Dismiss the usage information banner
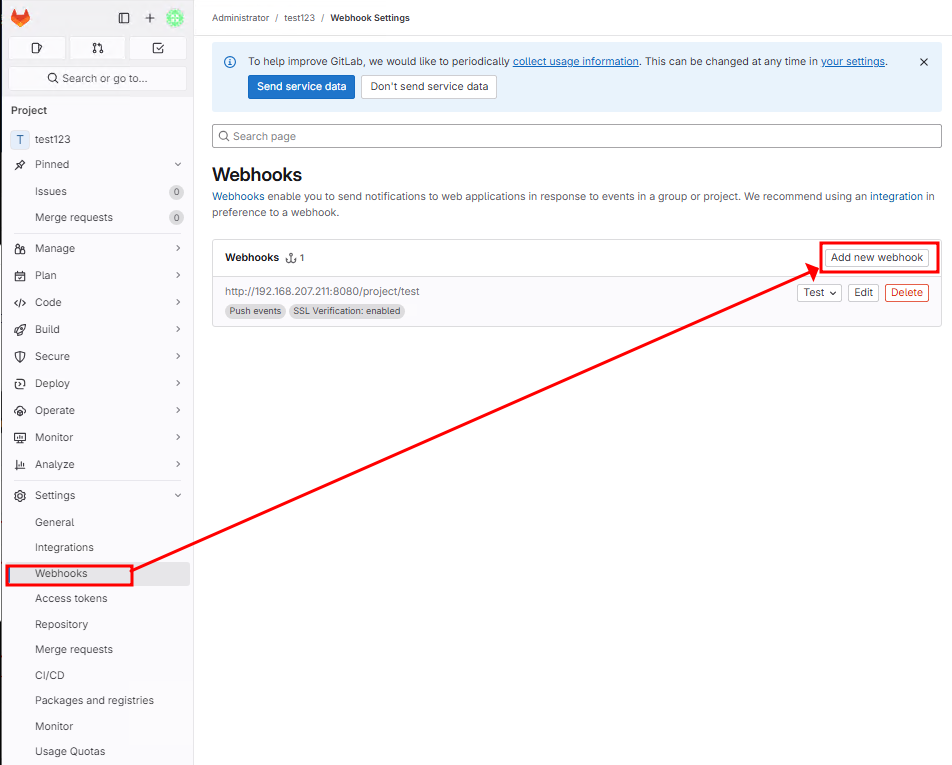 click(923, 62)
